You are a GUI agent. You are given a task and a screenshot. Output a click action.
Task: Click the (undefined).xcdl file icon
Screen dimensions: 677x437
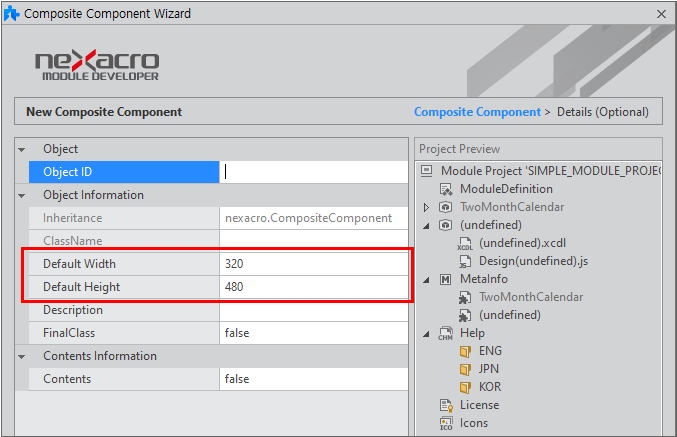(465, 243)
